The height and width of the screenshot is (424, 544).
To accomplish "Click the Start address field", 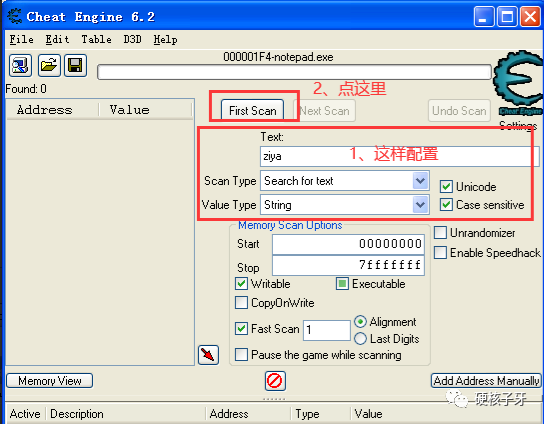I will 348,244.
